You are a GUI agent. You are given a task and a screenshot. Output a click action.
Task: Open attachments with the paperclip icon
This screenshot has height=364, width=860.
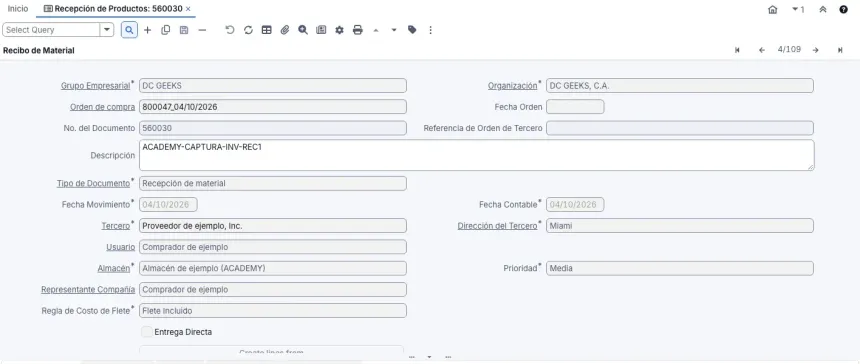(285, 30)
